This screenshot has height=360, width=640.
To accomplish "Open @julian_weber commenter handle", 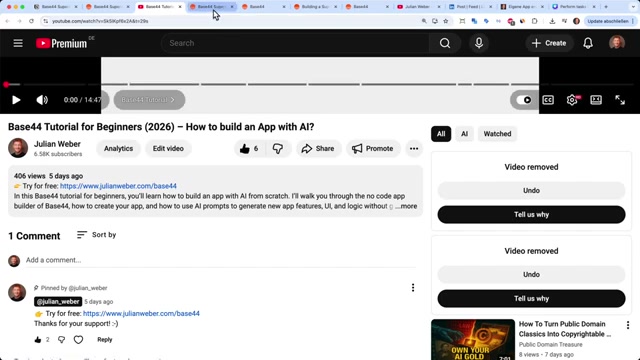I will 58,302.
